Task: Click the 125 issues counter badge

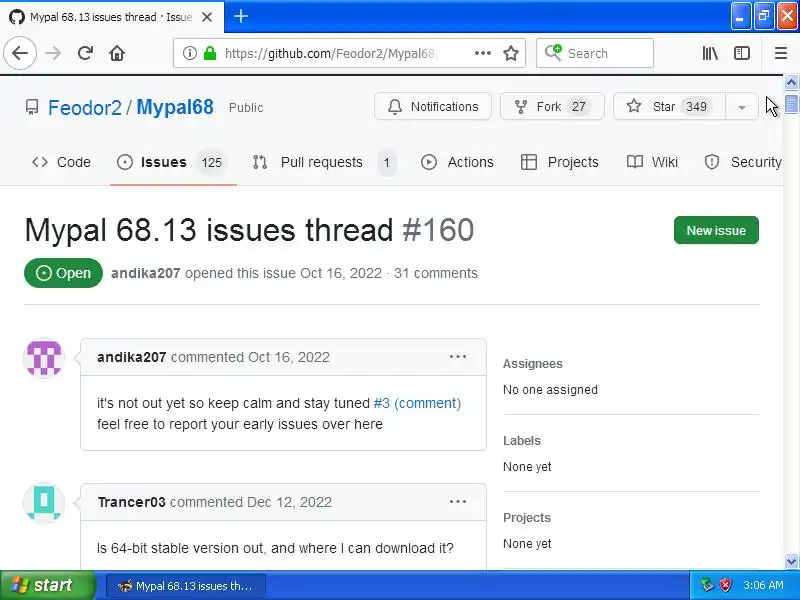Action: click(x=211, y=163)
